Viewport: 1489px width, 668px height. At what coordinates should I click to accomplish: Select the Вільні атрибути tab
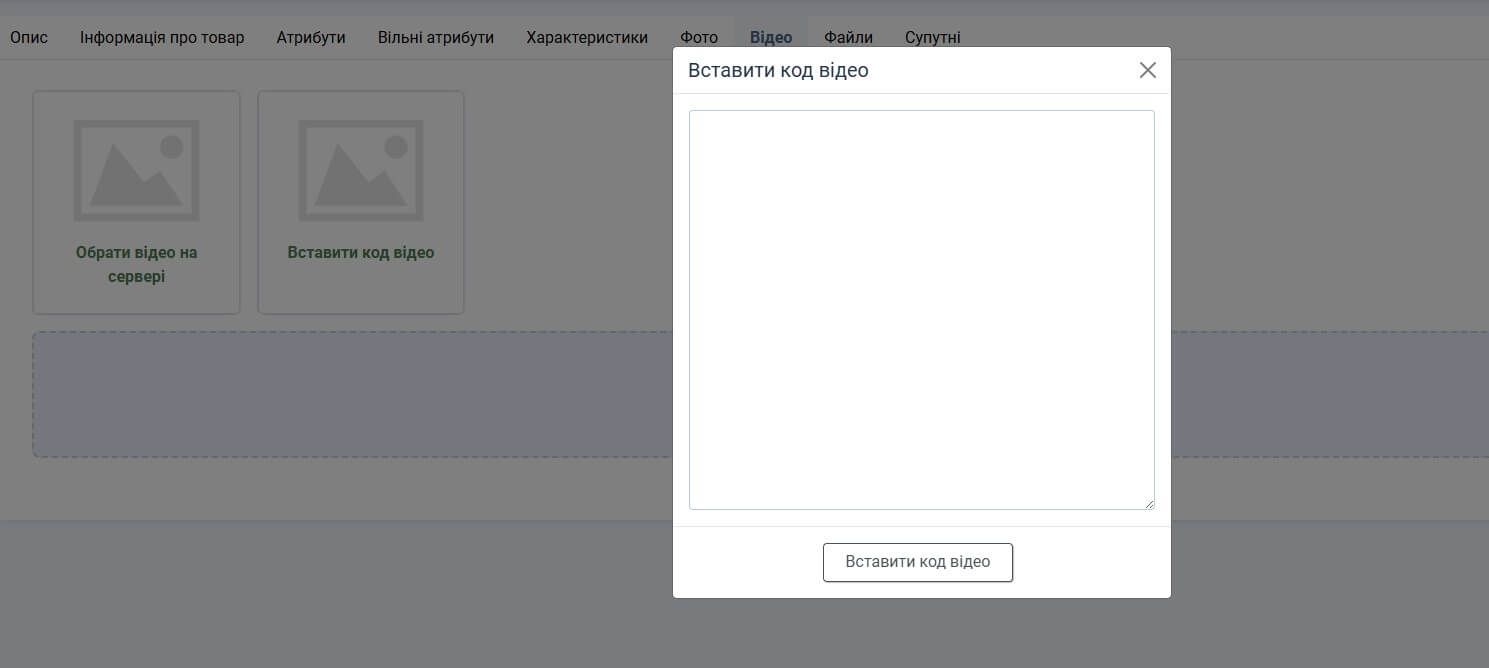click(436, 37)
